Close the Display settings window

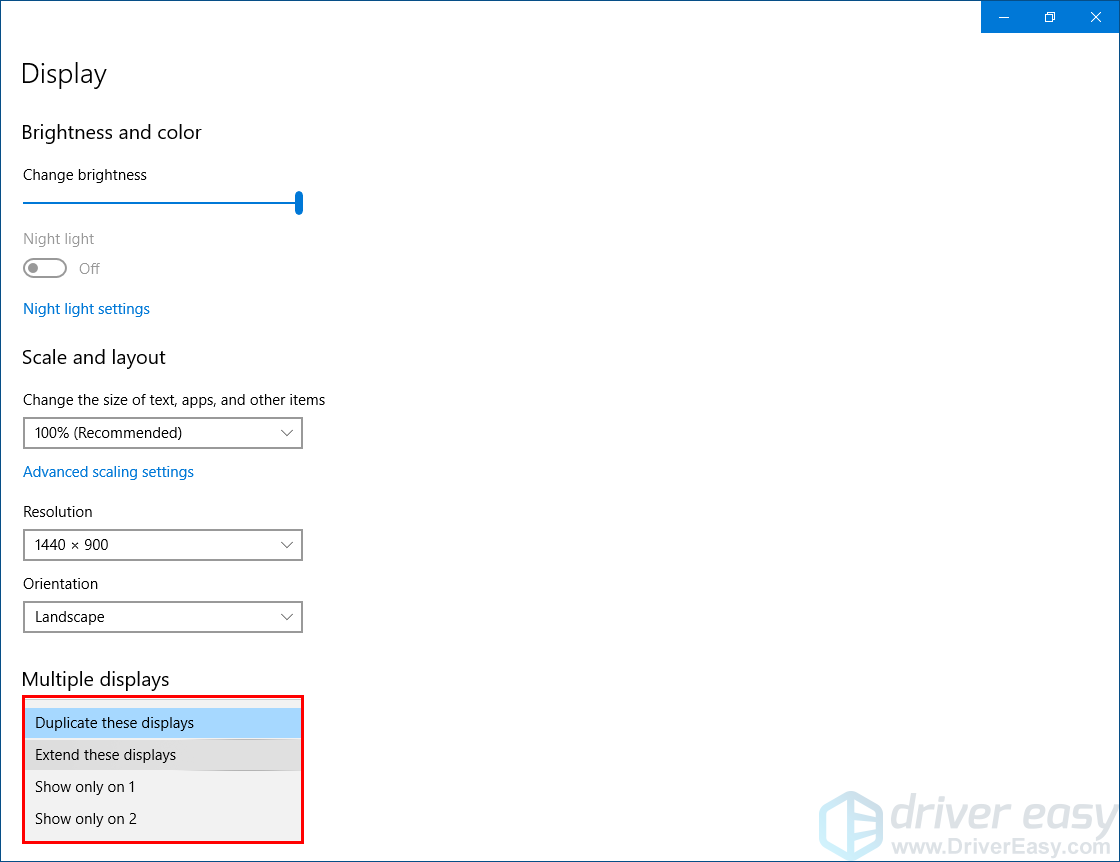[x=1096, y=17]
